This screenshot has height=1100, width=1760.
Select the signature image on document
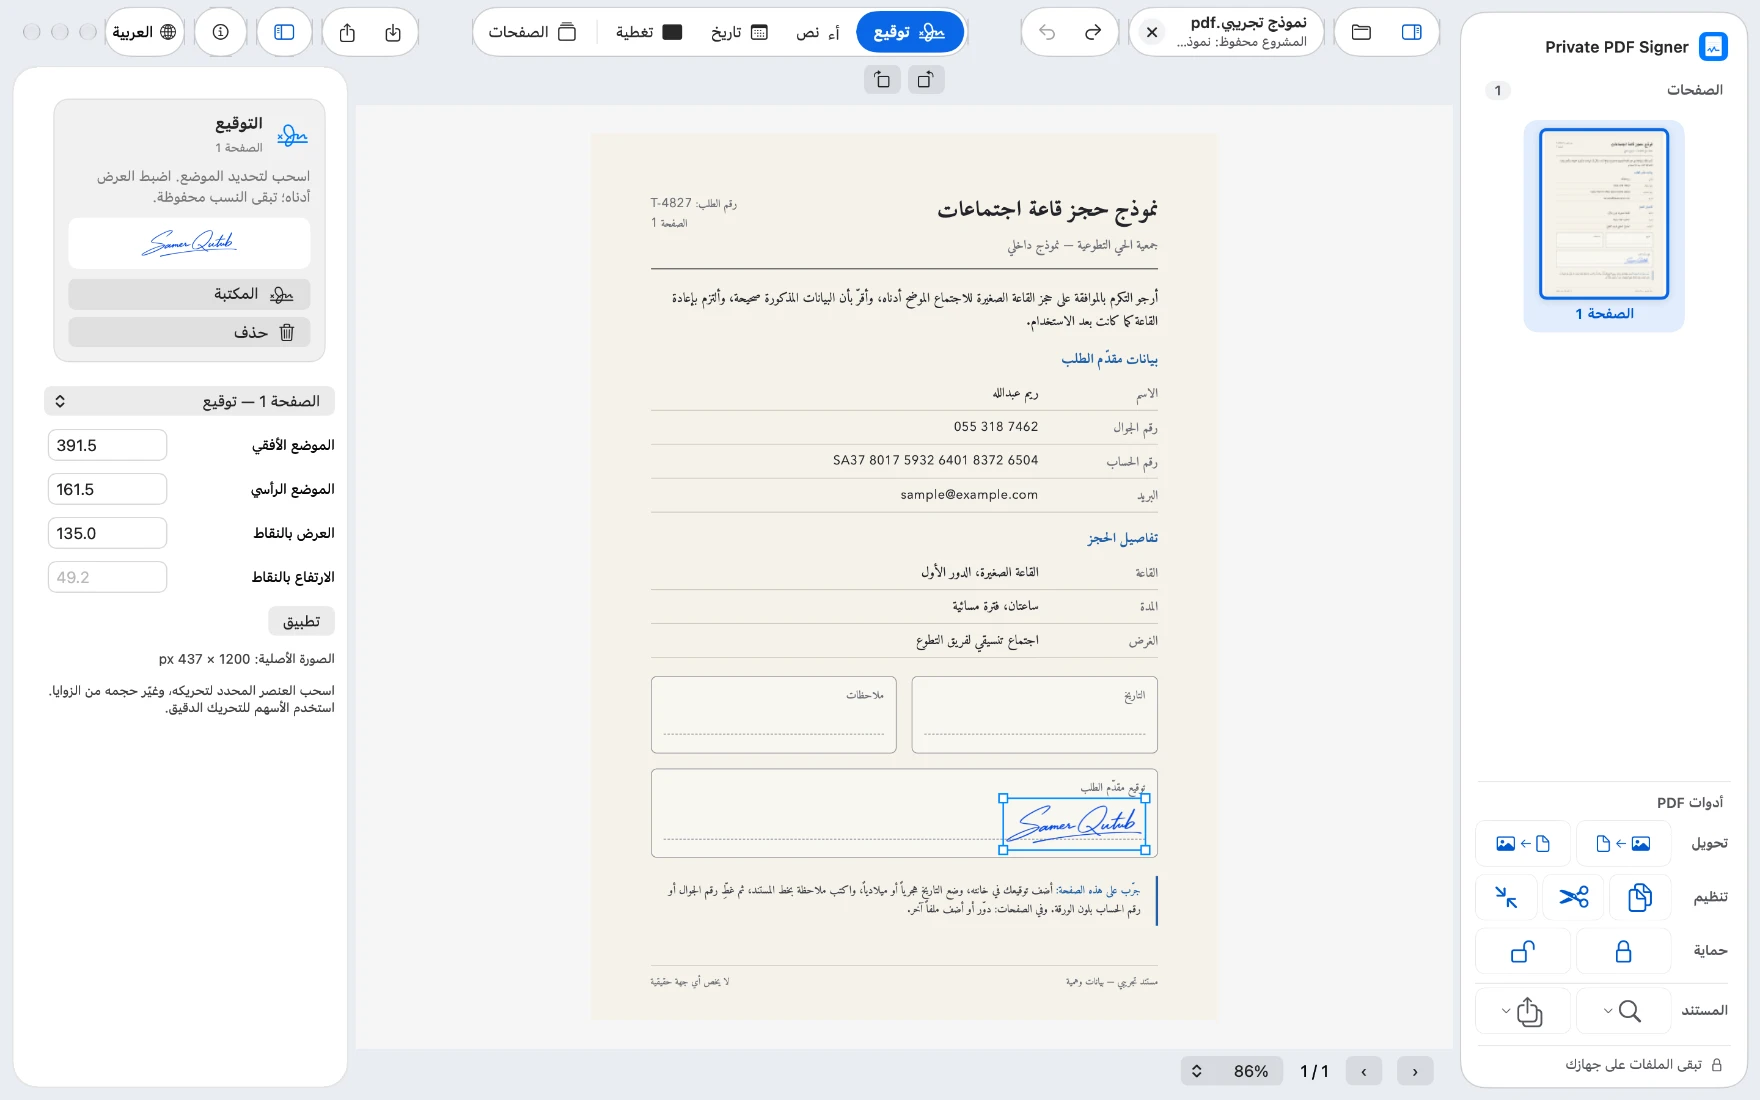1074,824
